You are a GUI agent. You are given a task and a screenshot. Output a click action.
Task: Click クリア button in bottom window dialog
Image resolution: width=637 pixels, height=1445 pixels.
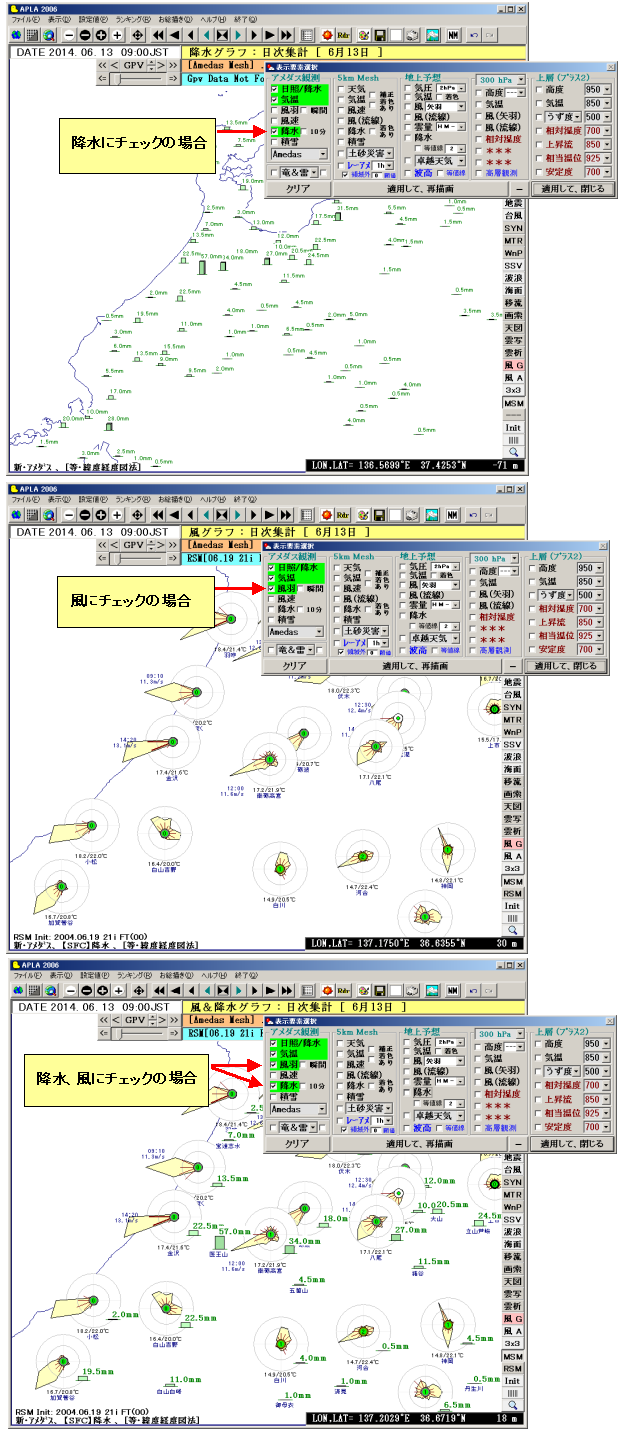(298, 1144)
